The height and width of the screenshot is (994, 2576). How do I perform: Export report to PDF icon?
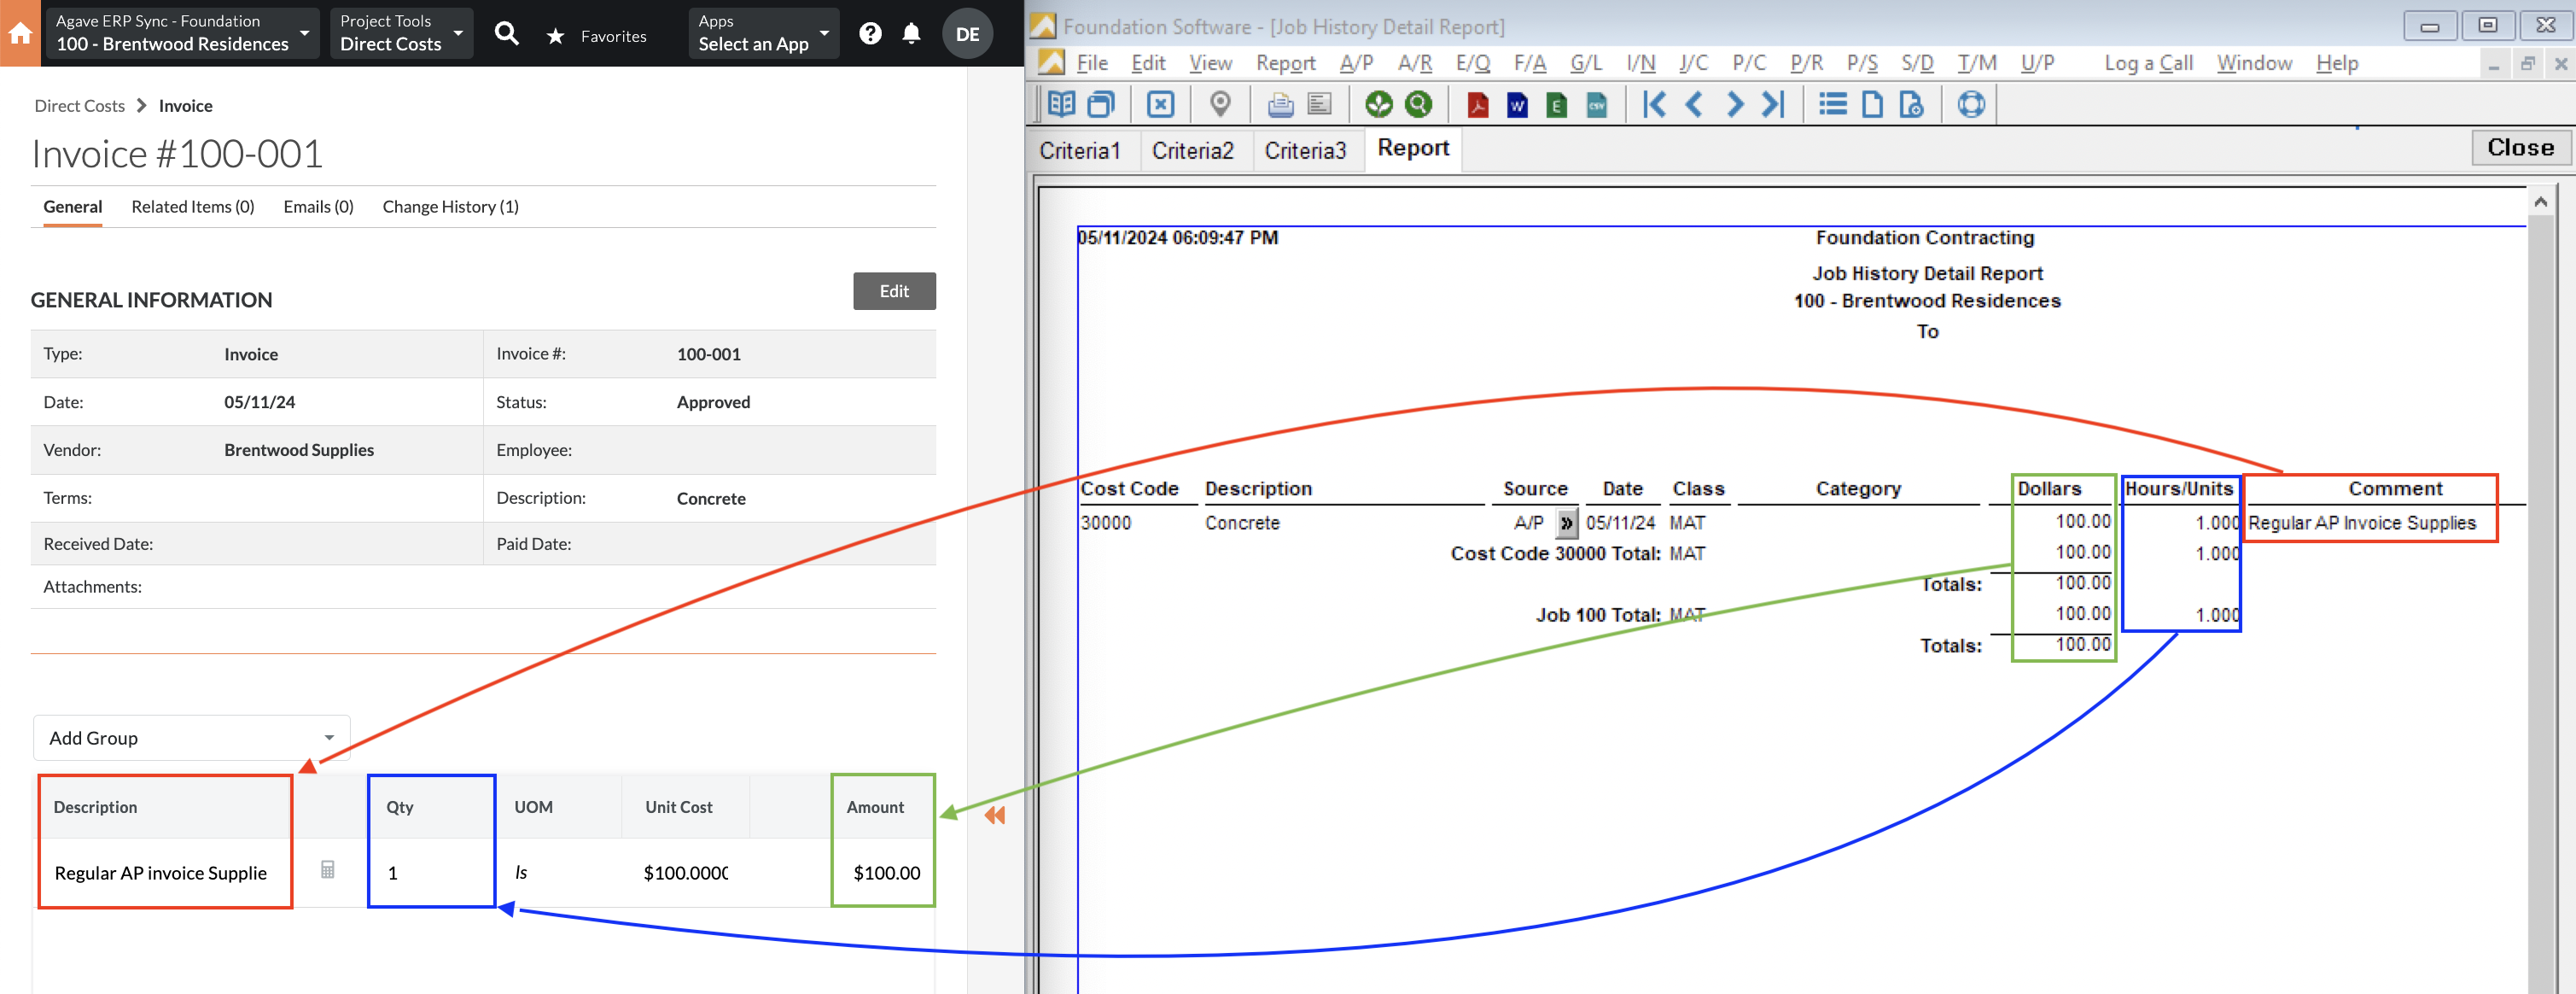point(1477,104)
